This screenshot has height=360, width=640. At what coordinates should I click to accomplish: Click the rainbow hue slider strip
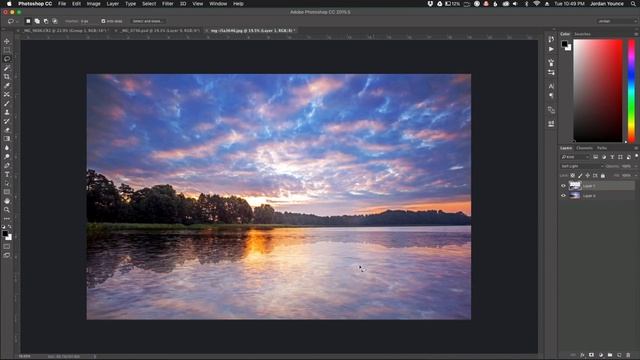[631, 91]
